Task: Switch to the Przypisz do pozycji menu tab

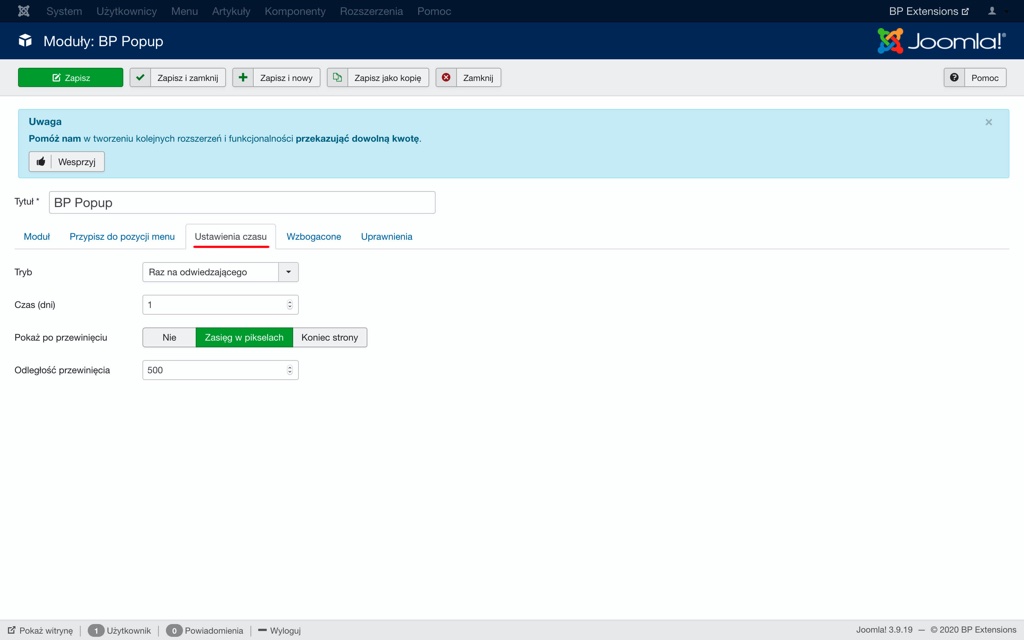Action: pos(122,237)
